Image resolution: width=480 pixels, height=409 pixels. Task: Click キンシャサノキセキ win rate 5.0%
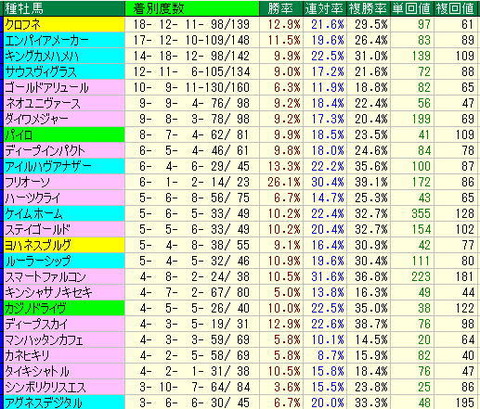(x=287, y=293)
